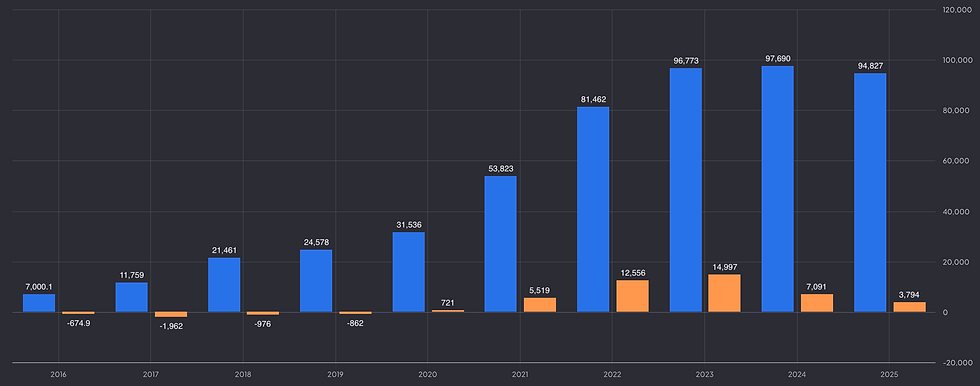Viewport: 980px width, 386px height.
Task: Click the value label -674.9
Action: [79, 323]
